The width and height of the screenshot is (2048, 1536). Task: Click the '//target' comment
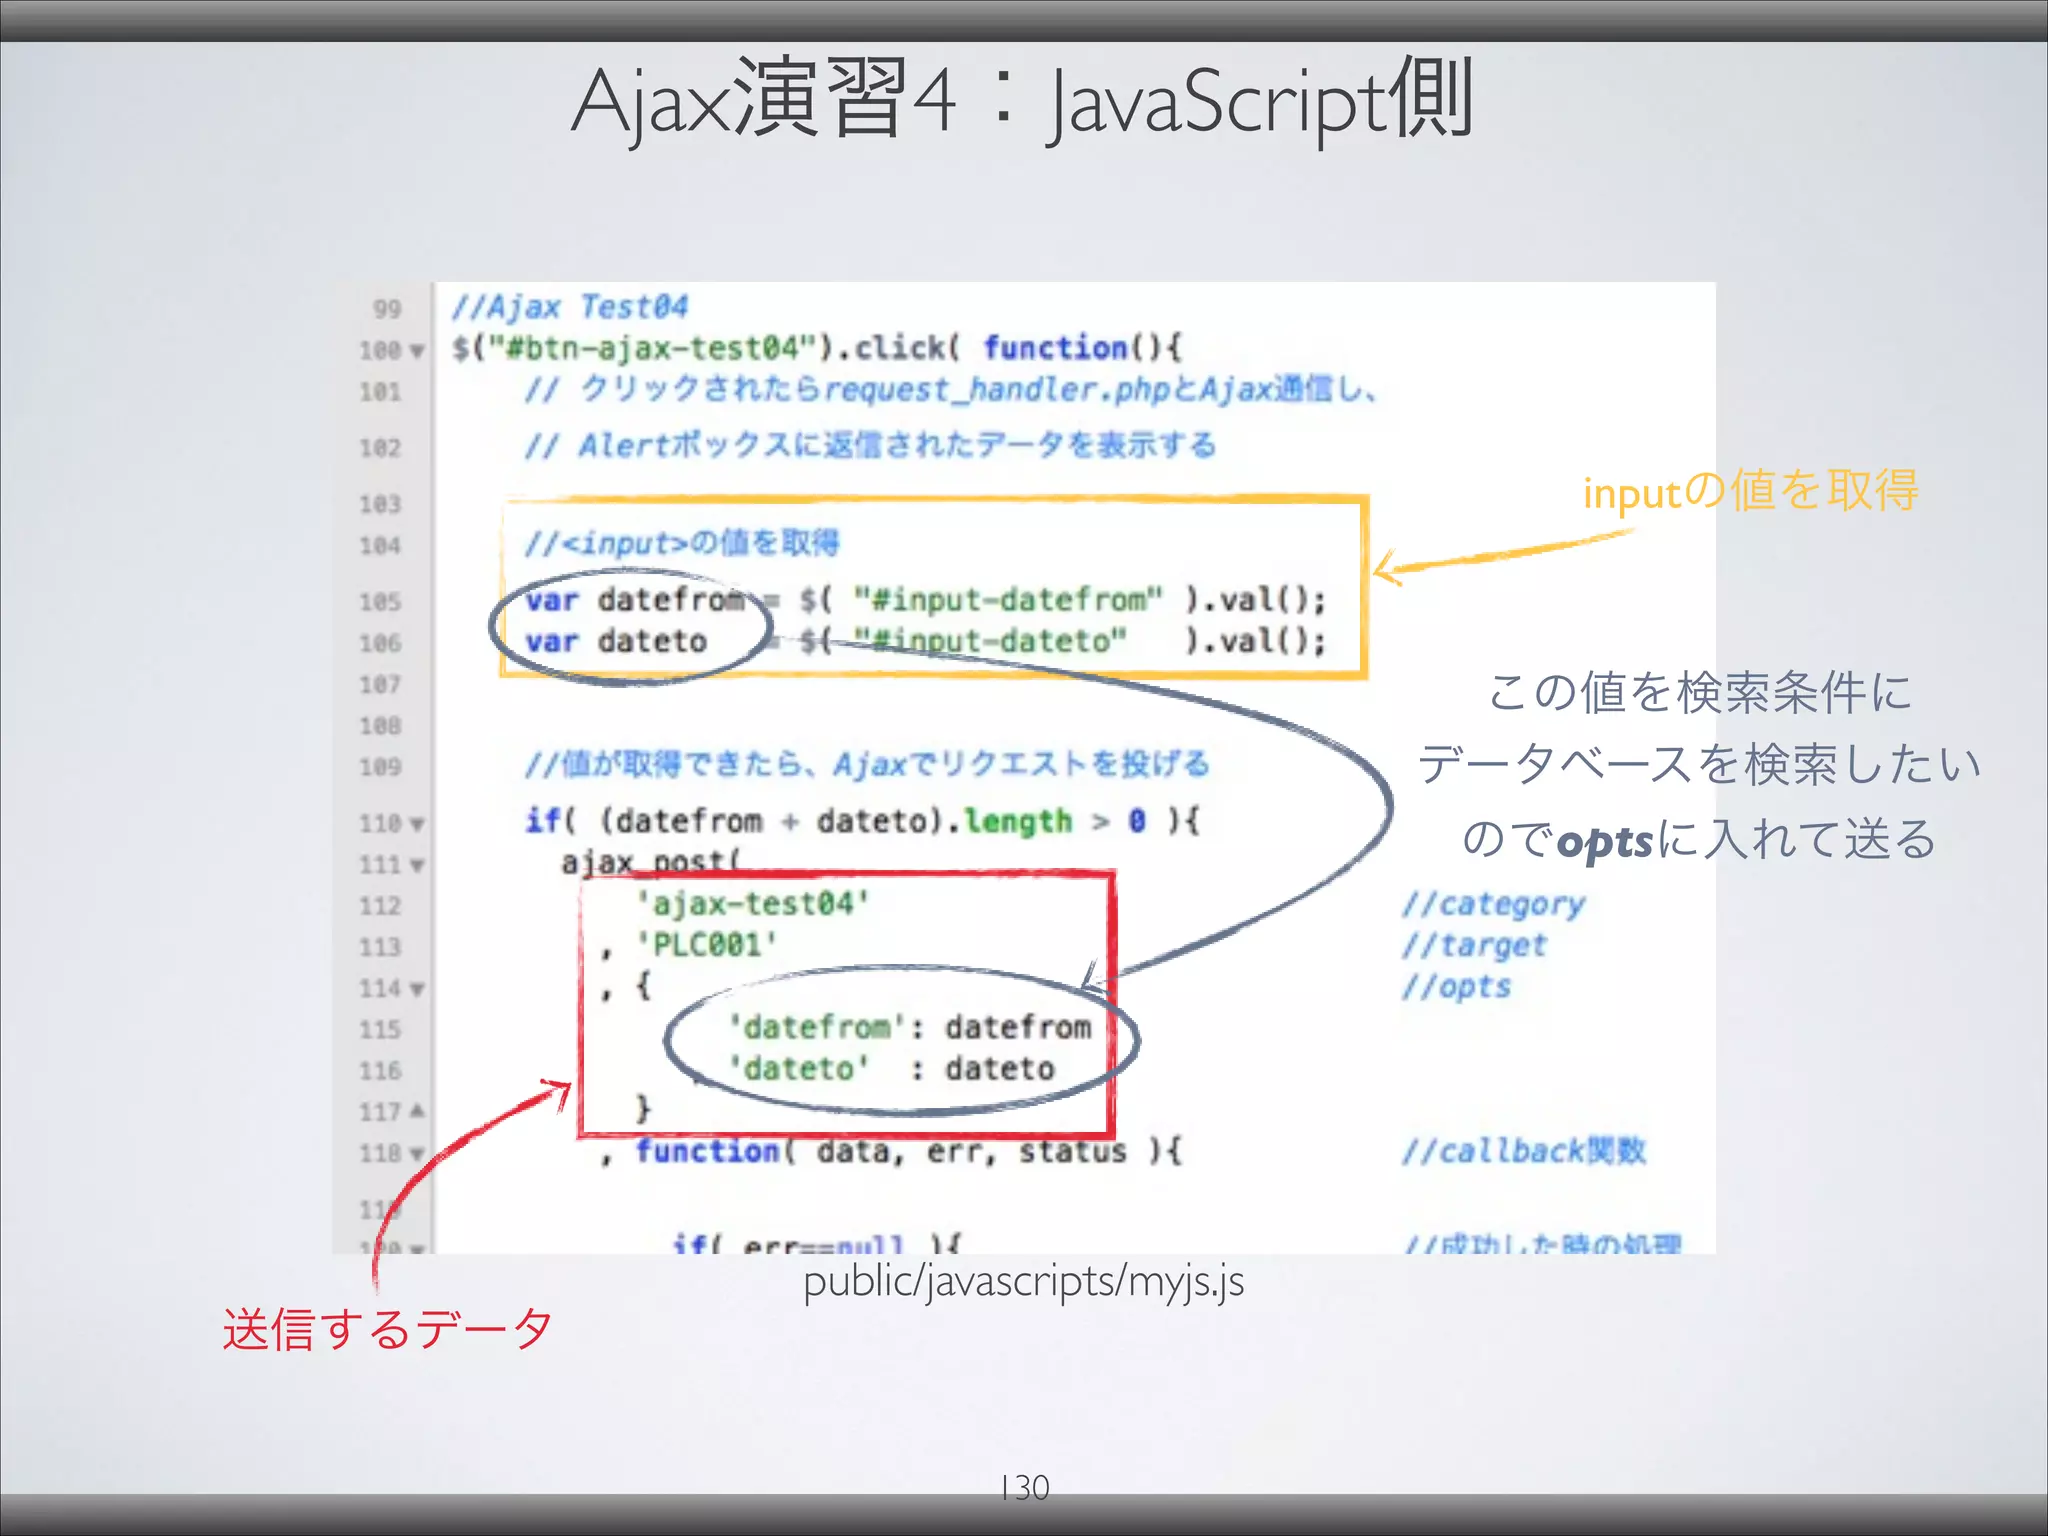(1474, 945)
